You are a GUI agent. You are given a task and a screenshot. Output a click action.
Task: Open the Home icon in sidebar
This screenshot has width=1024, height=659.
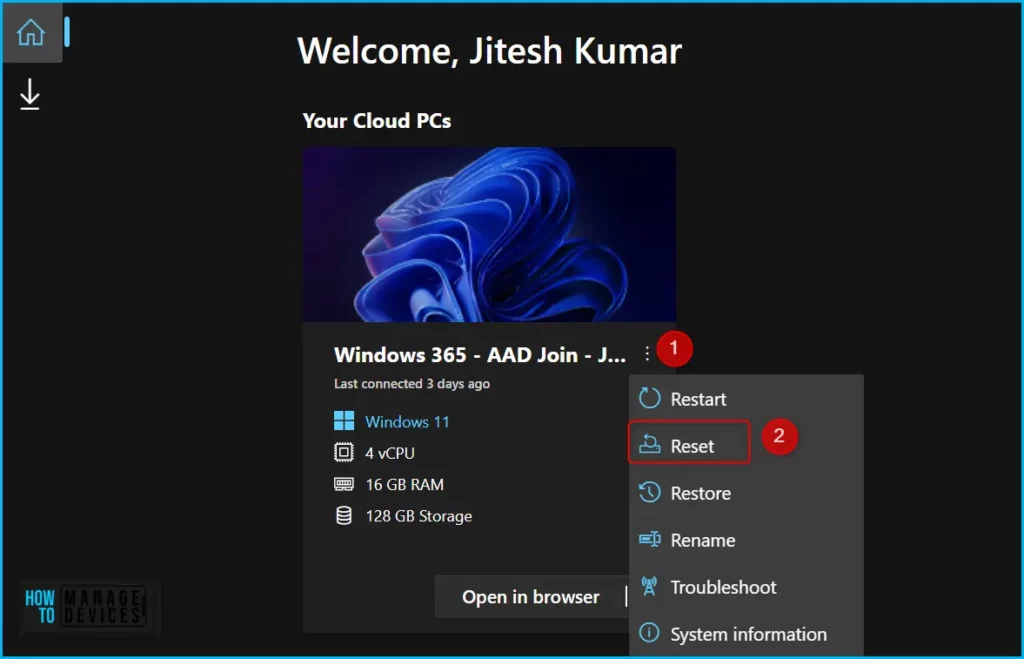(31, 32)
